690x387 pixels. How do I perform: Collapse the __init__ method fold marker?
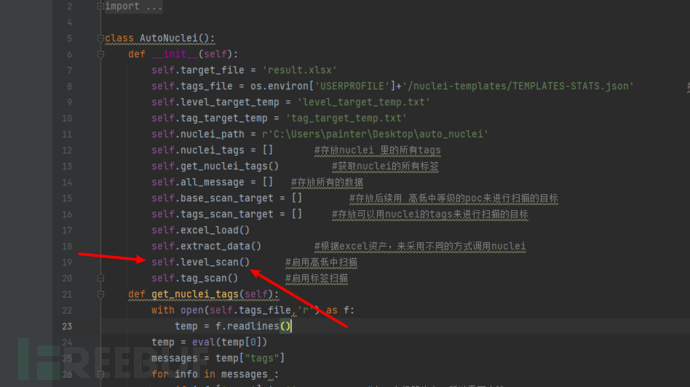100,55
